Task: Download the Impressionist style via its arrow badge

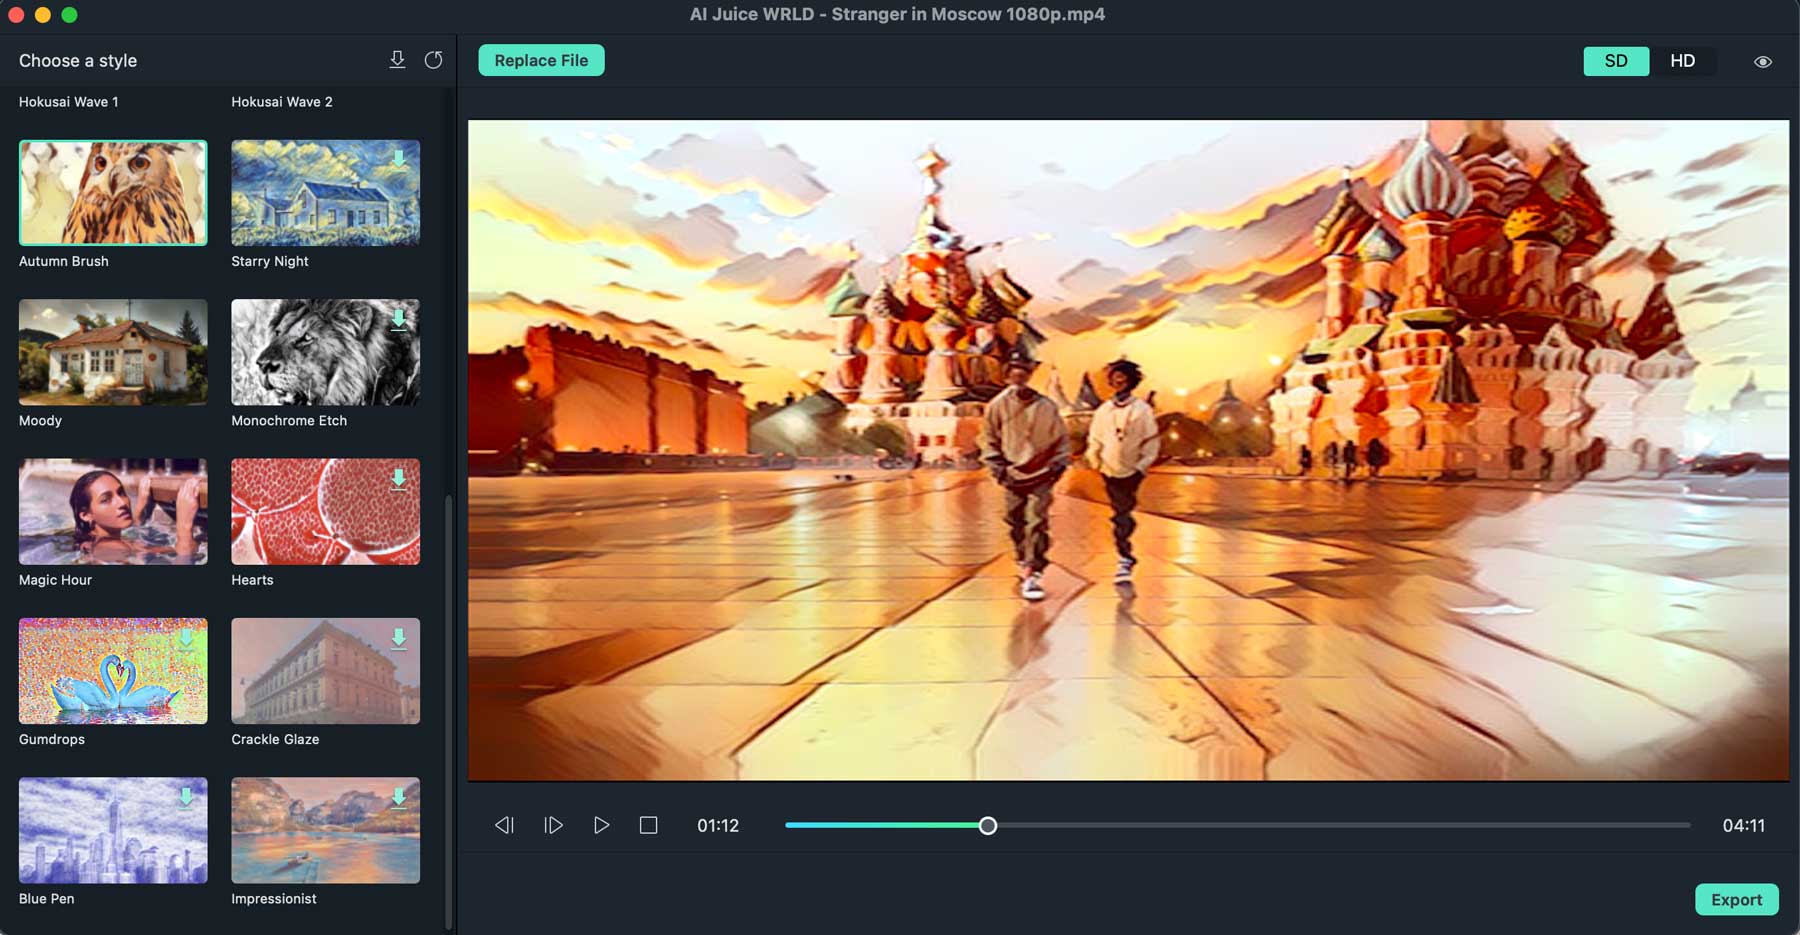Action: tap(400, 797)
